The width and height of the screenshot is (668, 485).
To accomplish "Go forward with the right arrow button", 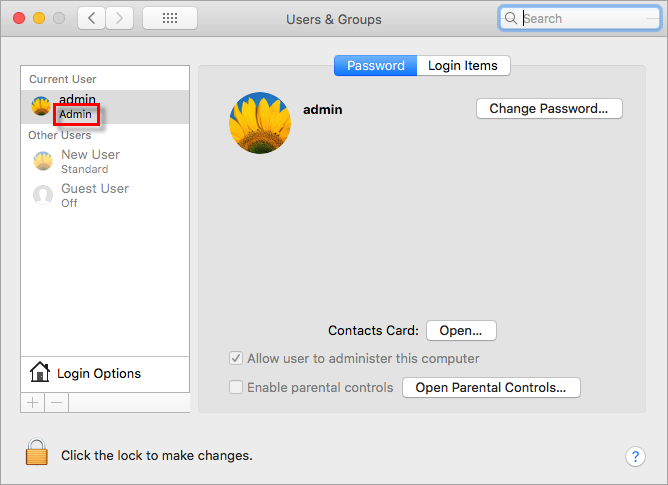I will click(120, 18).
